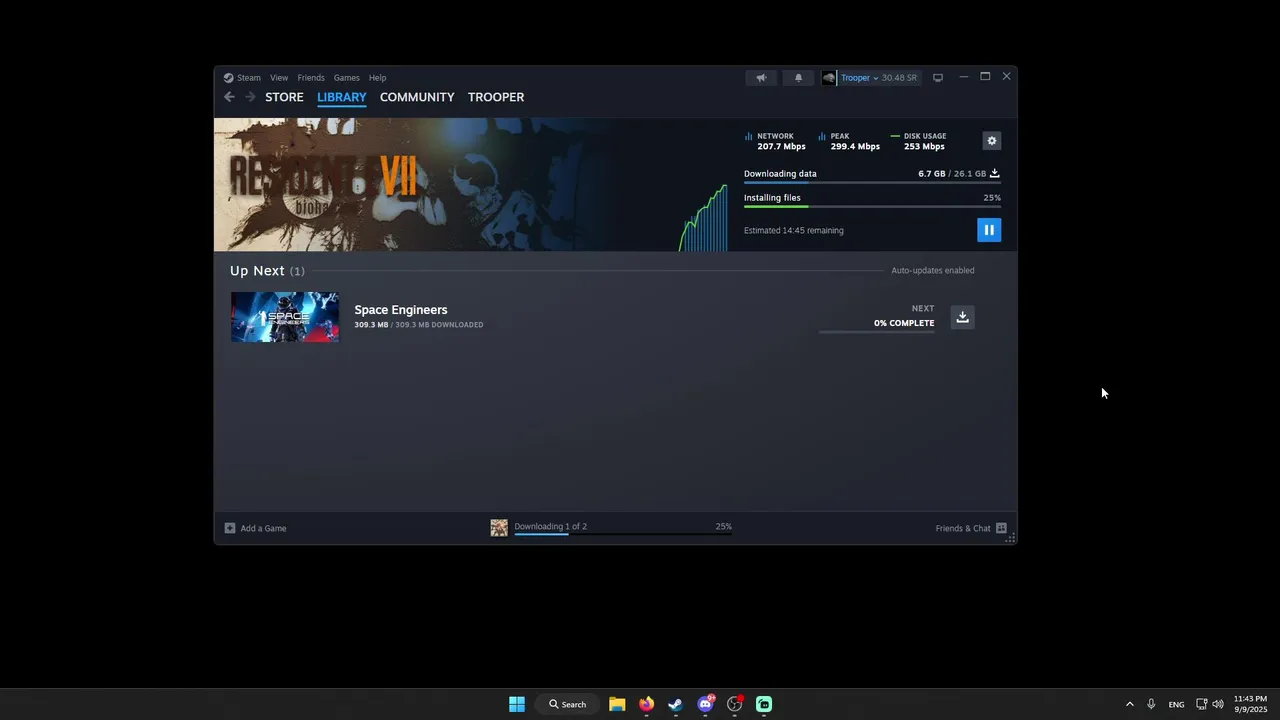Click the circular red-badged taskbar app icon

tap(735, 704)
